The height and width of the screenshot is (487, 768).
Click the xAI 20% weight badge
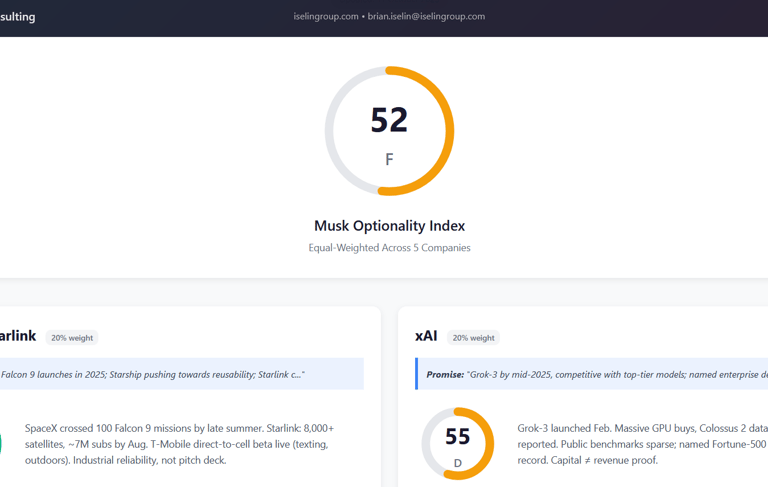click(473, 338)
